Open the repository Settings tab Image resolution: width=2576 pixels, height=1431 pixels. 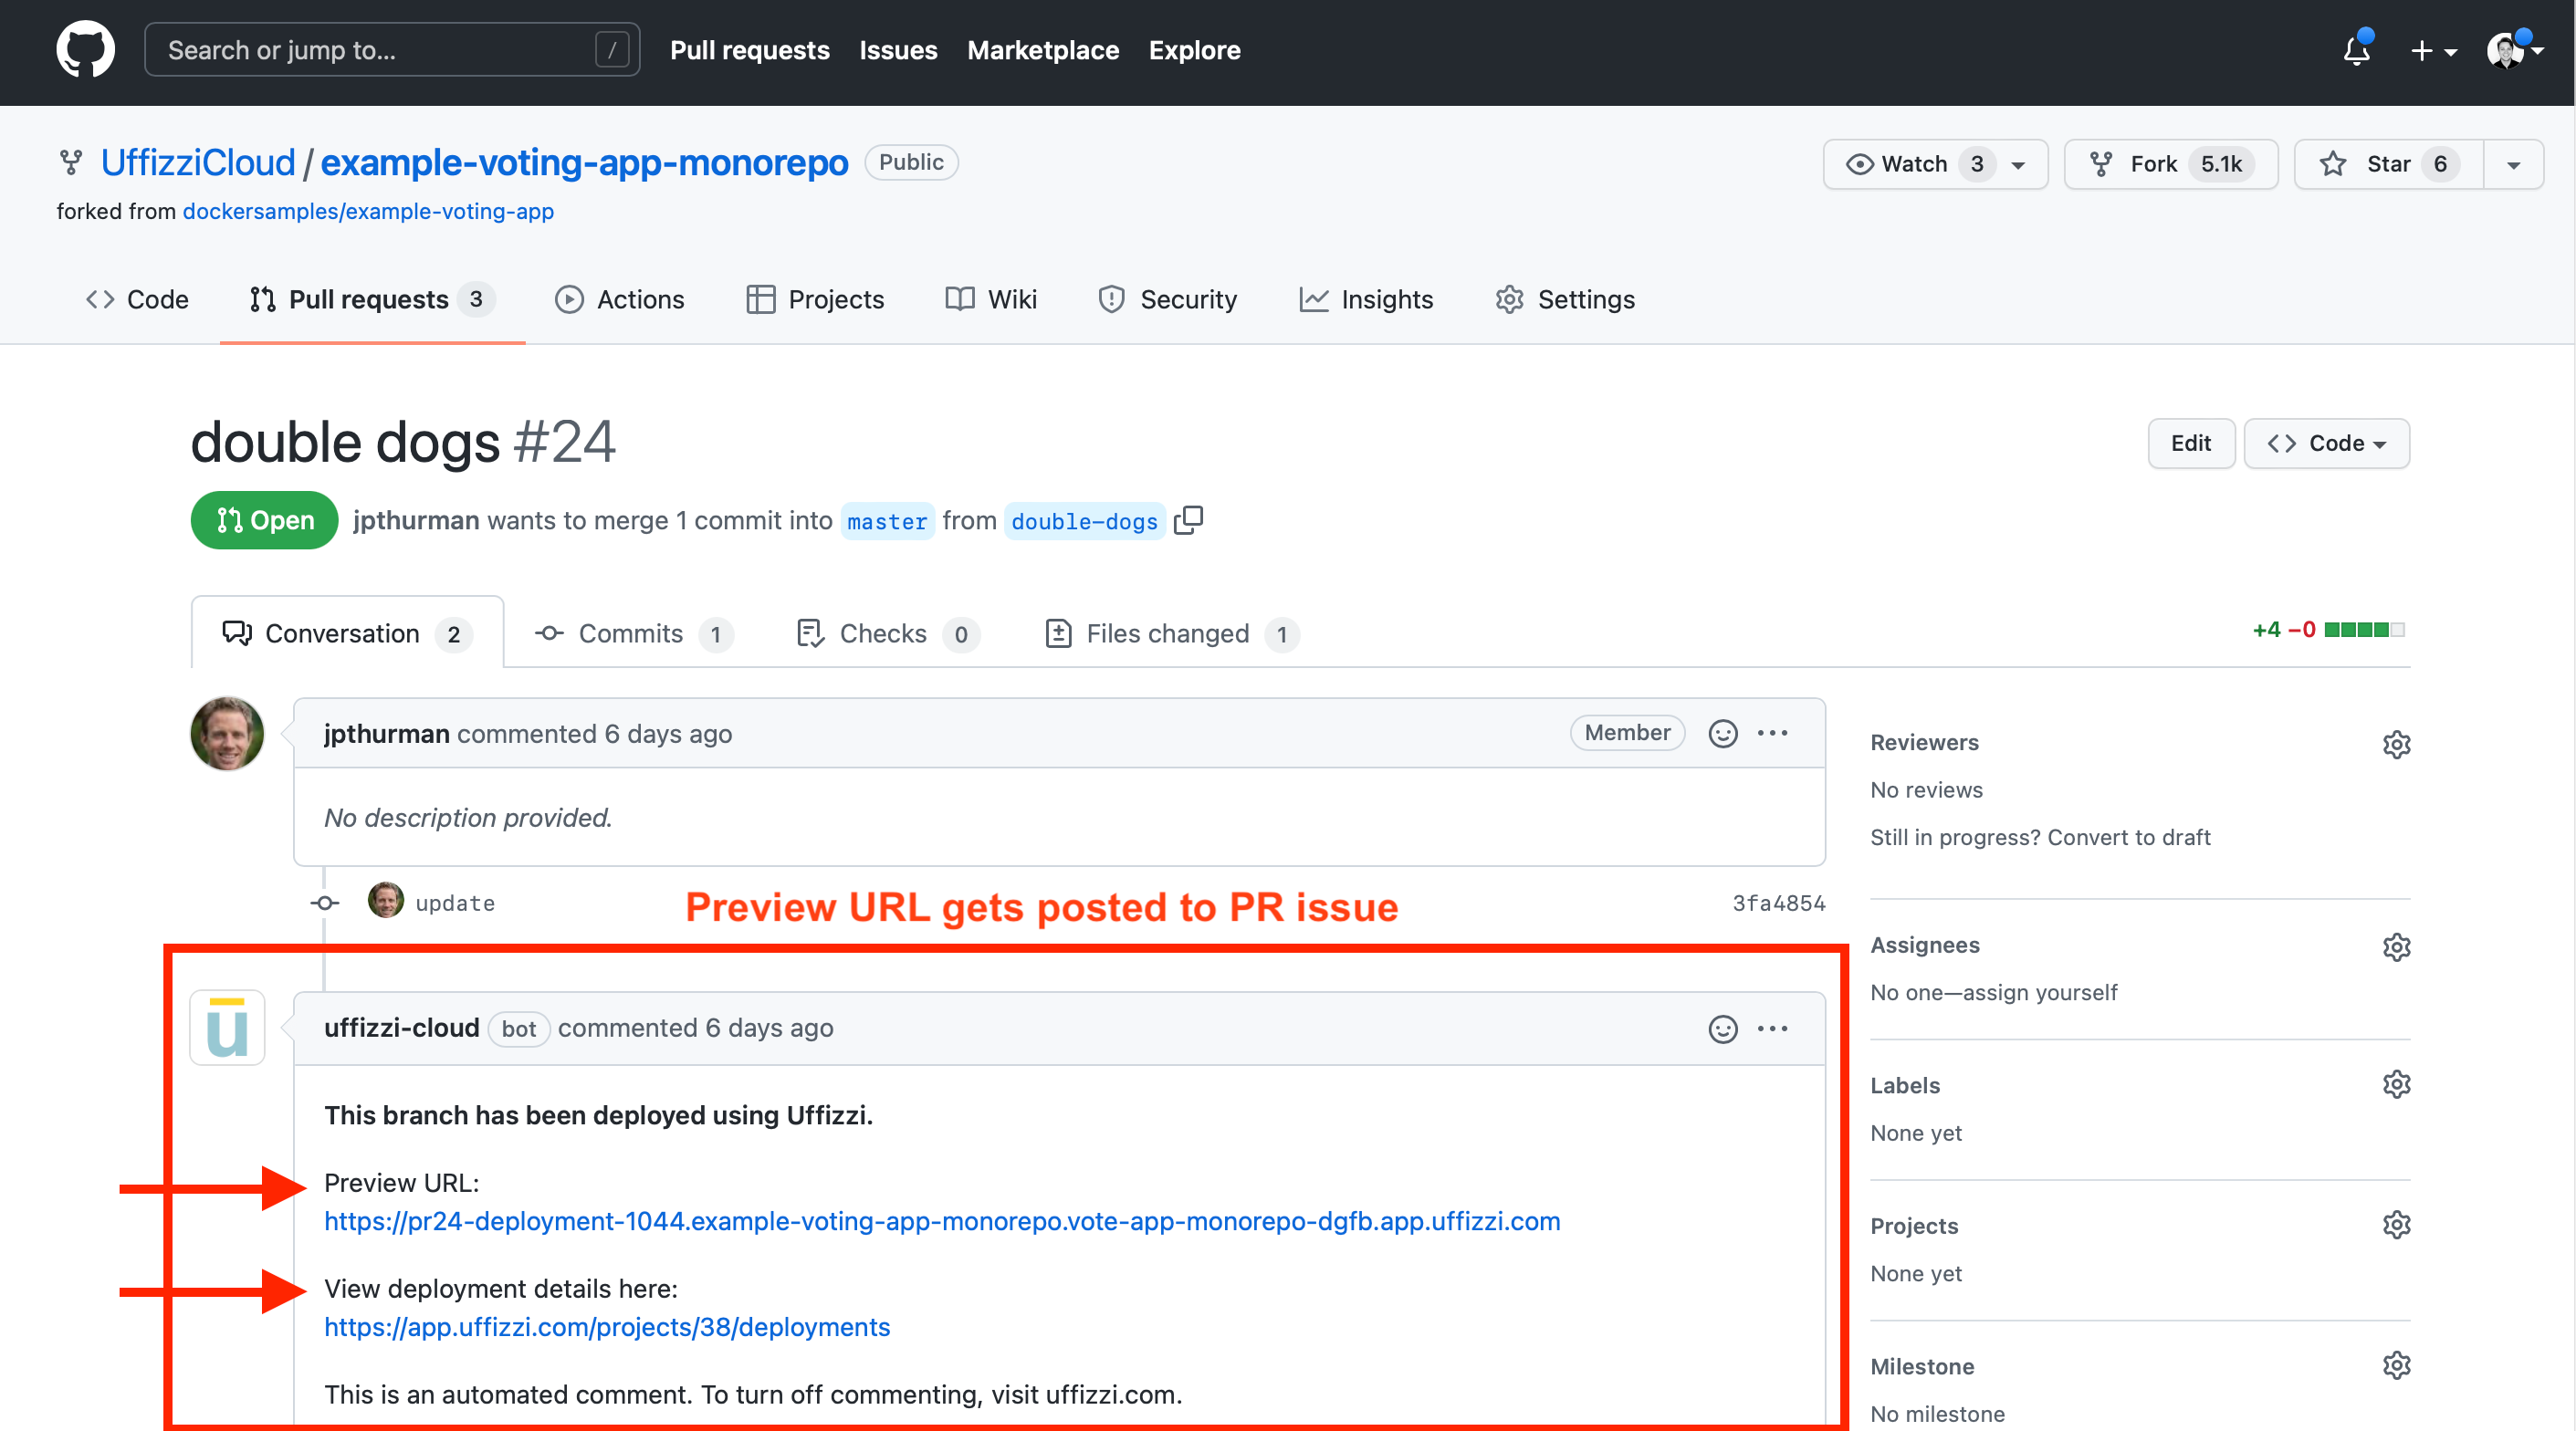(x=1565, y=299)
